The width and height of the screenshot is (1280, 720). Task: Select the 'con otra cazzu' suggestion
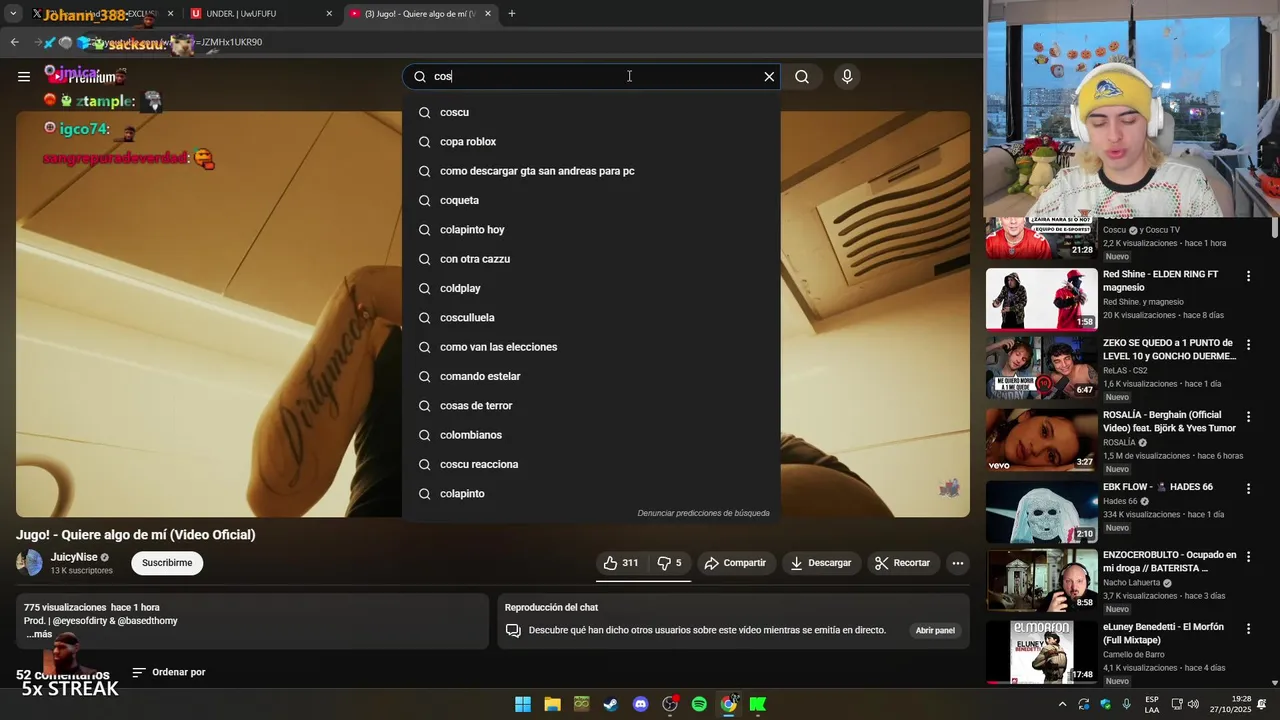(591, 259)
